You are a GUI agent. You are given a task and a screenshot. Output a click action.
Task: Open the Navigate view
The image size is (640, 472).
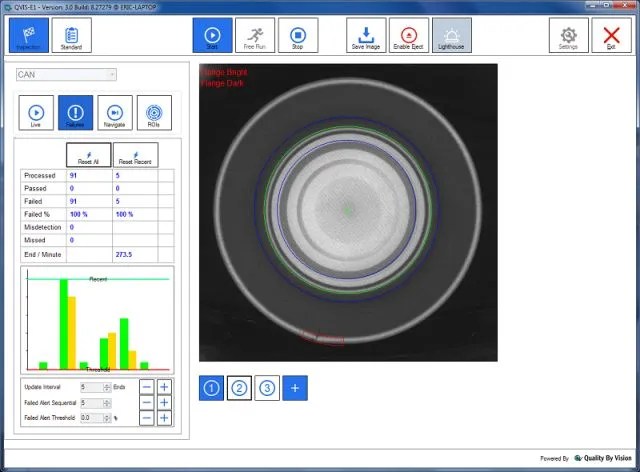tap(115, 113)
